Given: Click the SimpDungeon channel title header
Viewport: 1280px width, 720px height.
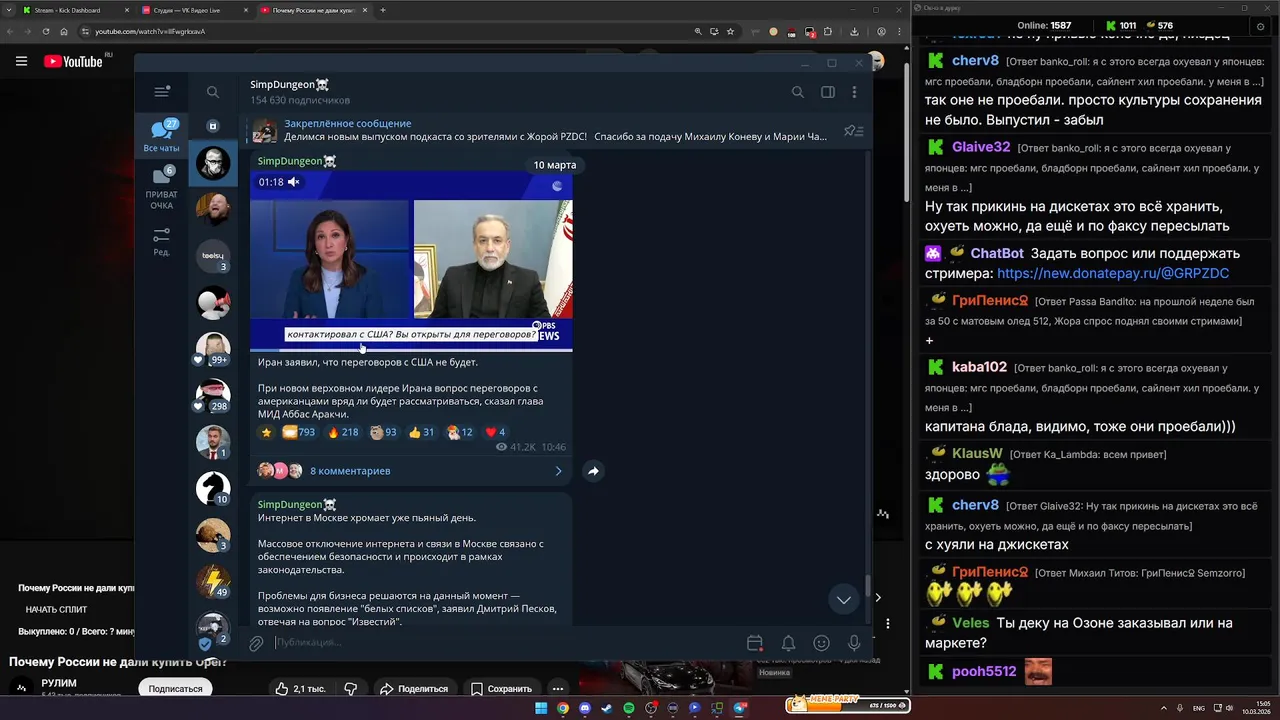Looking at the screenshot, I should point(290,85).
